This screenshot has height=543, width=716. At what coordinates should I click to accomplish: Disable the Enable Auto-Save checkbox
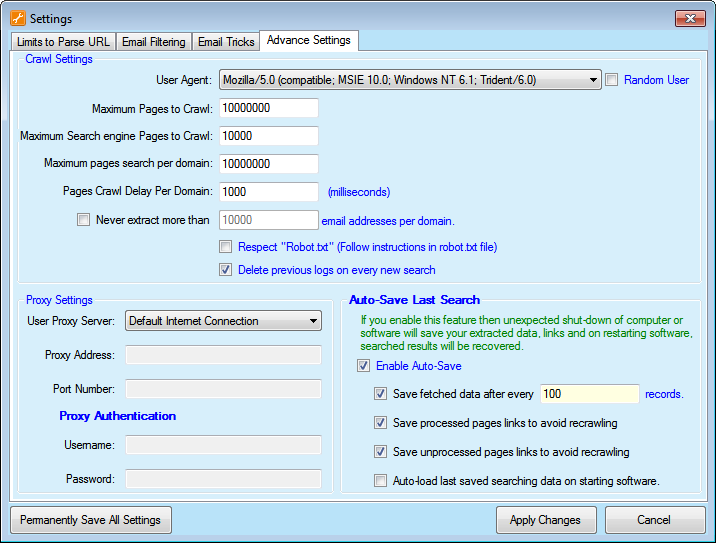[x=363, y=366]
